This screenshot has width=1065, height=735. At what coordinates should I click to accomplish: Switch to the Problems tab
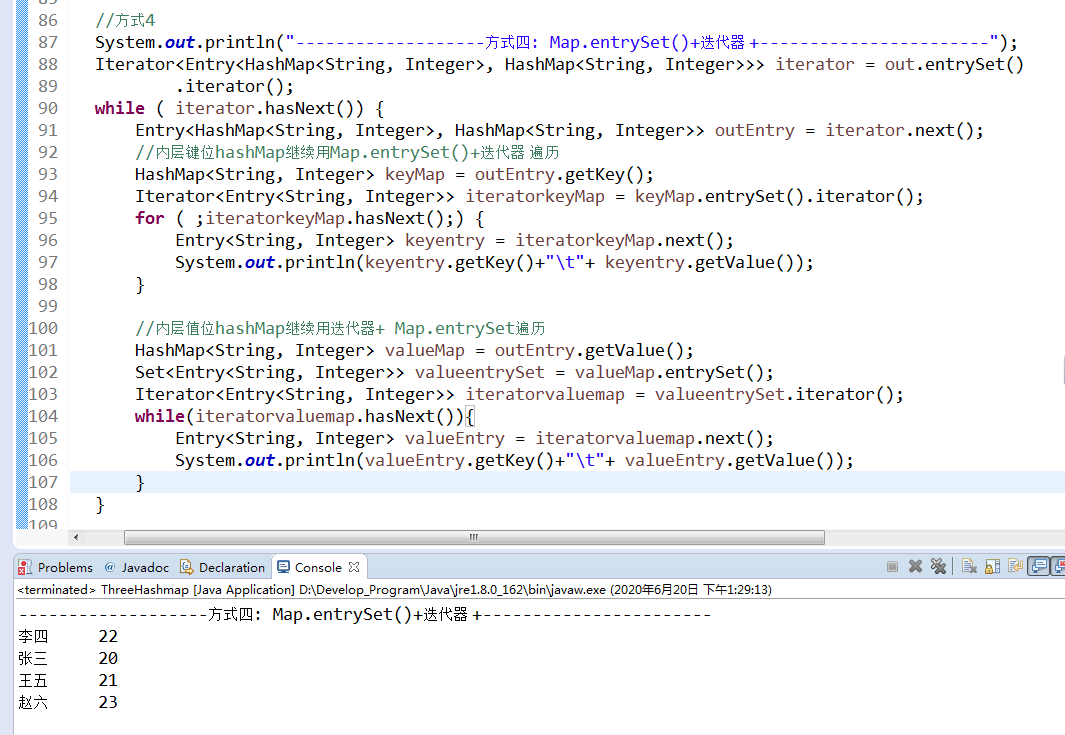tap(56, 567)
